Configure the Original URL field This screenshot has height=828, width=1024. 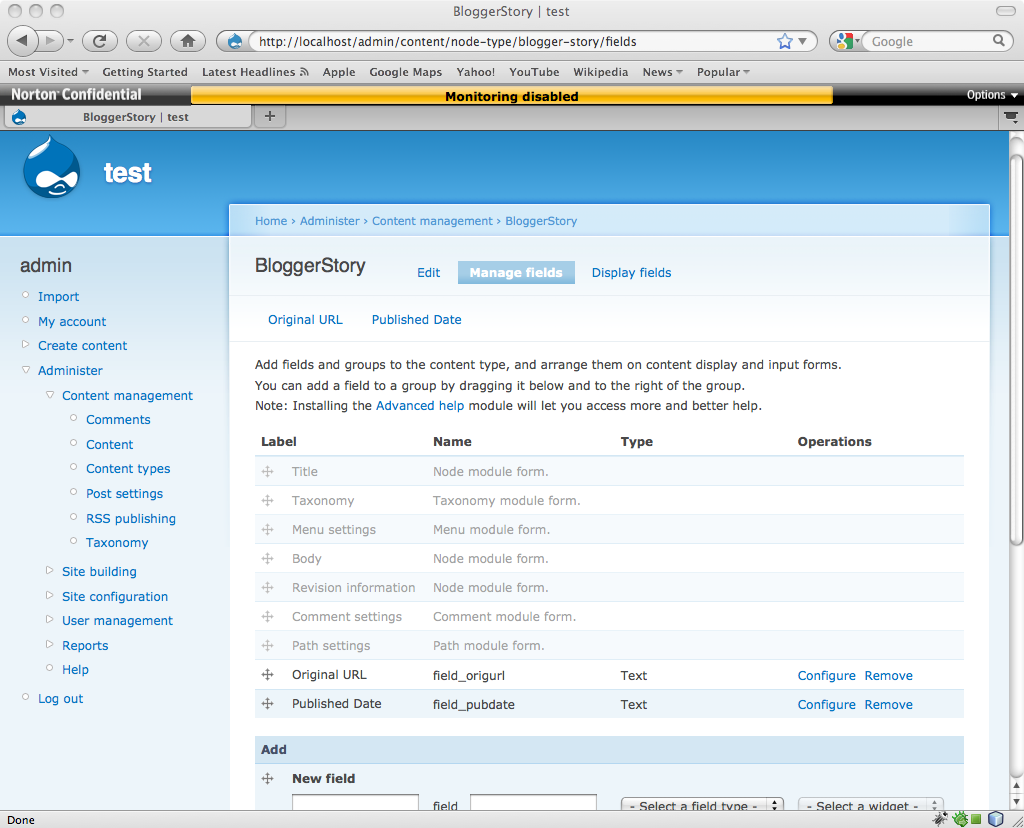(826, 676)
